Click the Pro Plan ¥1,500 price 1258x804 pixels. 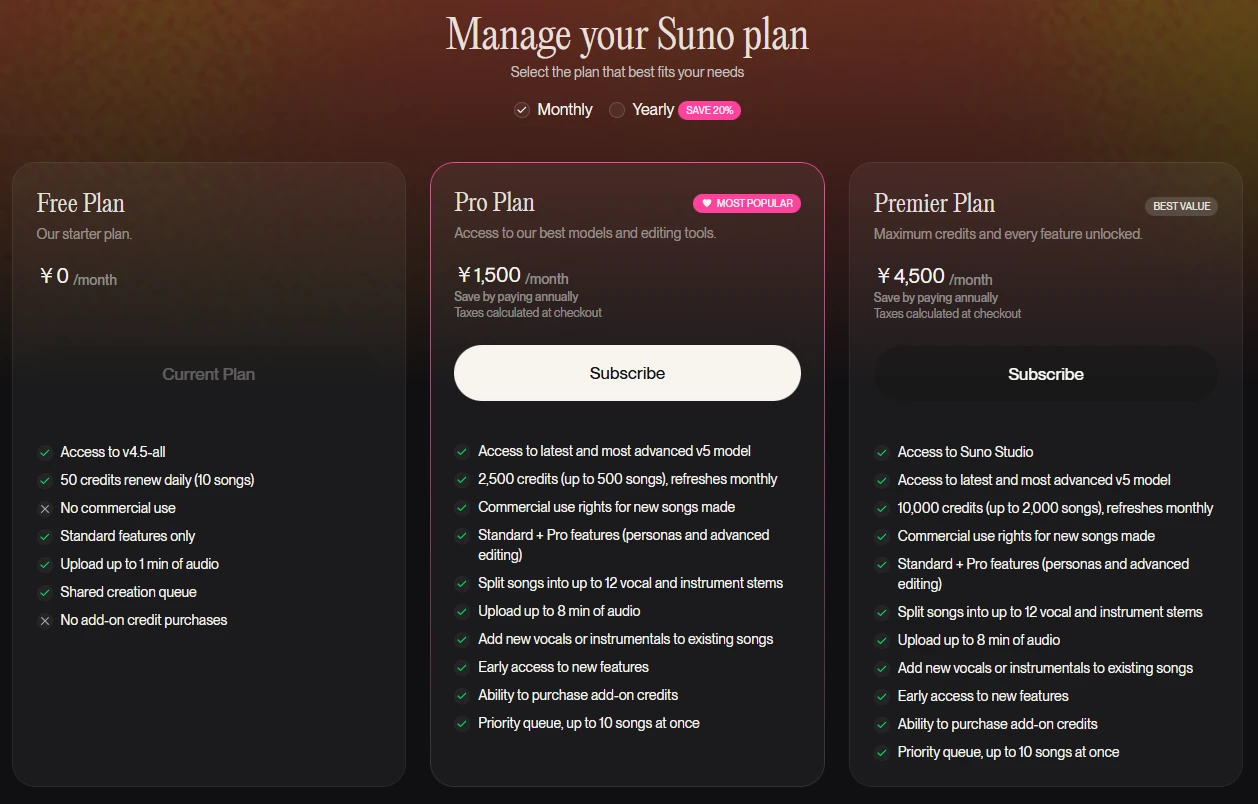489,275
